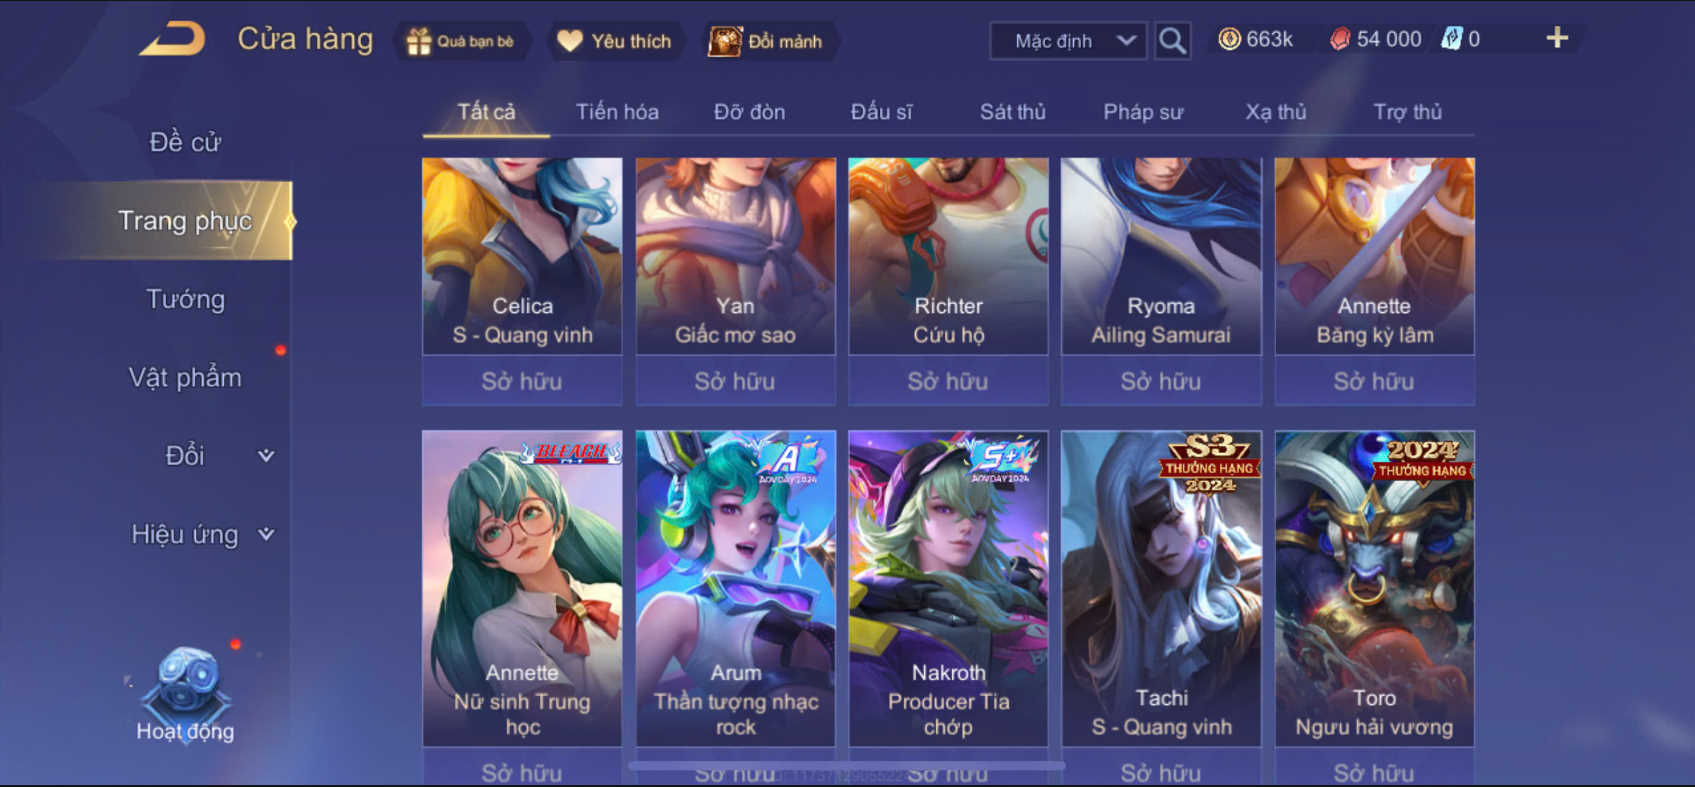
Task: Open the Tướng sidebar menu
Action: (185, 299)
